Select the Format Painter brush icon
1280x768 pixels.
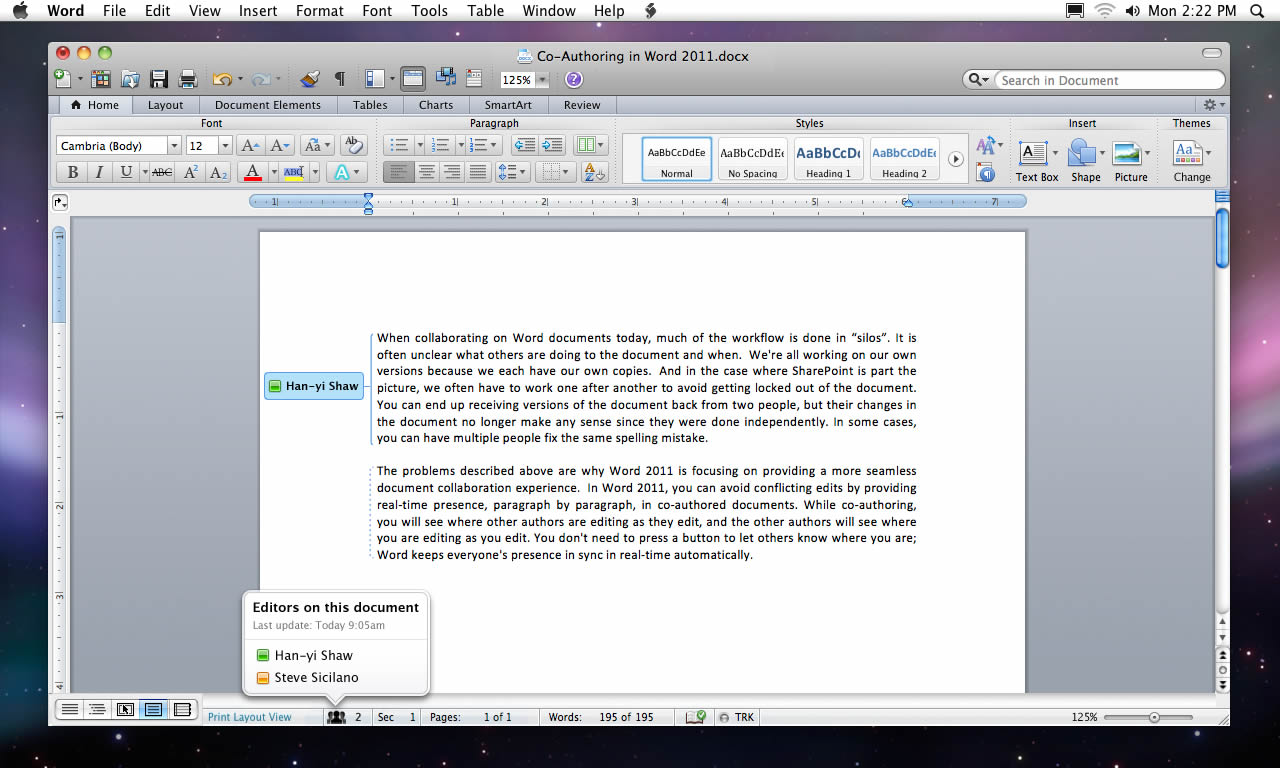pyautogui.click(x=310, y=79)
